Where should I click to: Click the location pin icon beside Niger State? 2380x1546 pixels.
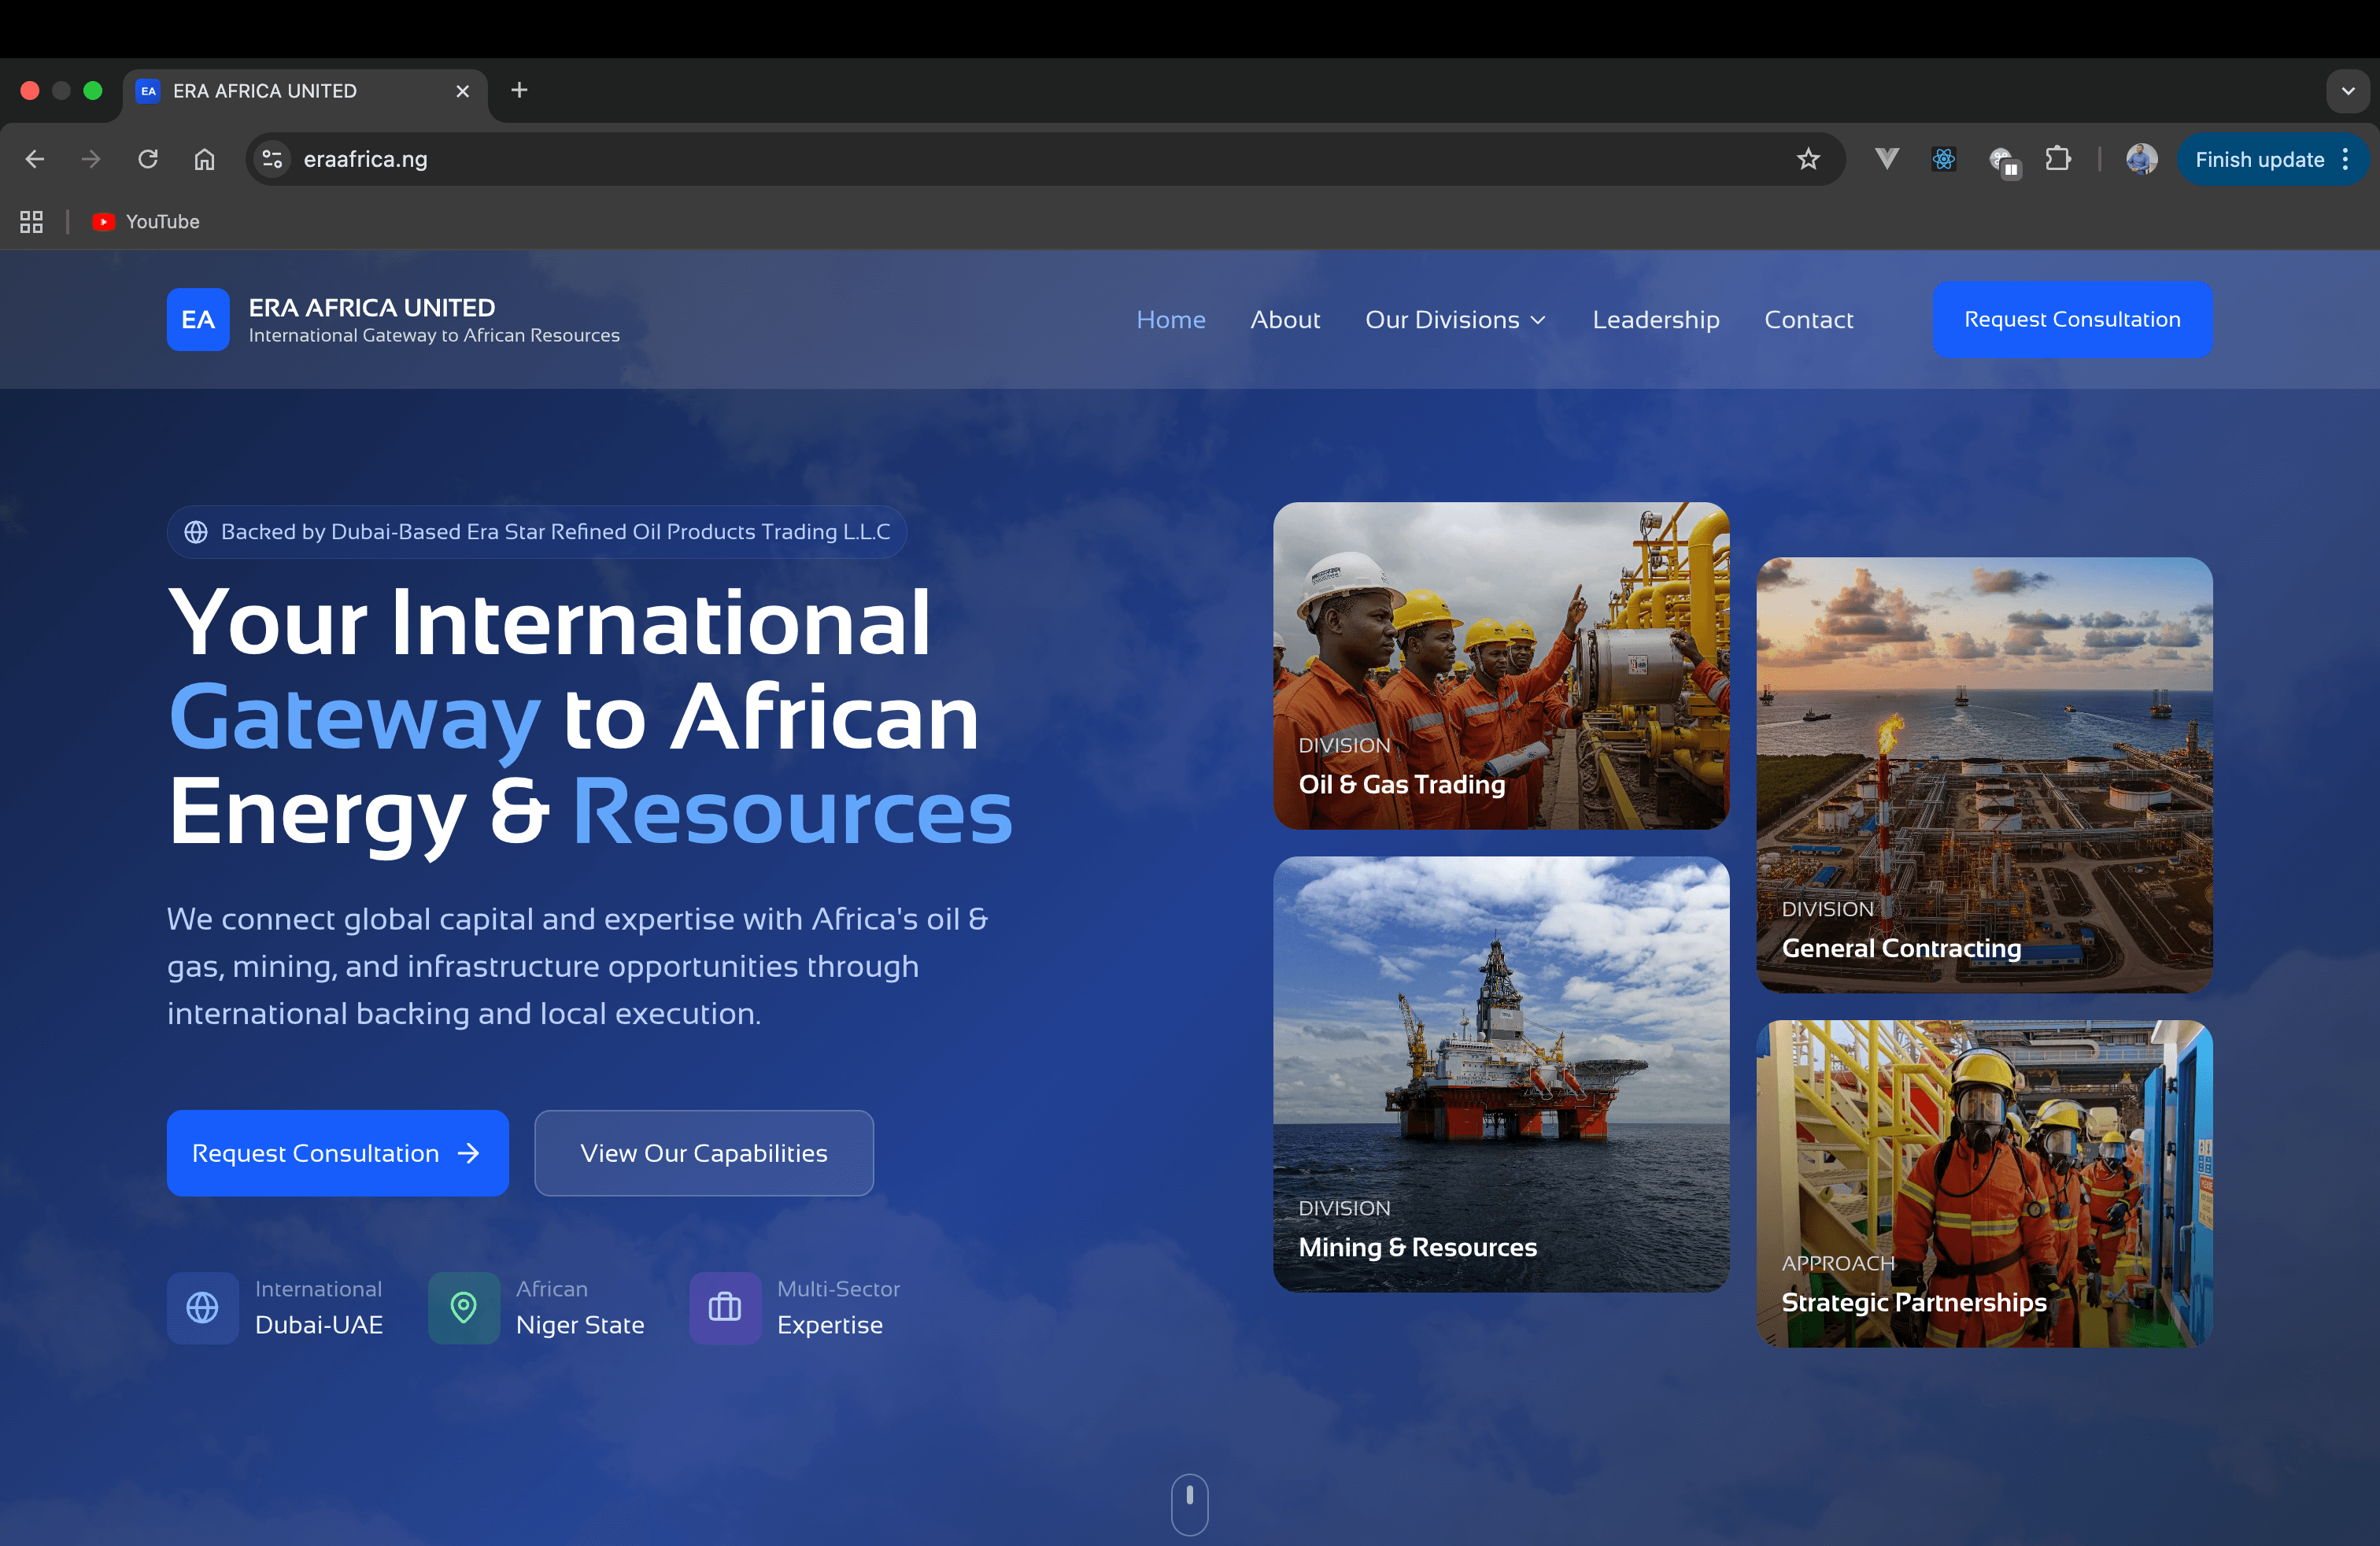point(464,1307)
